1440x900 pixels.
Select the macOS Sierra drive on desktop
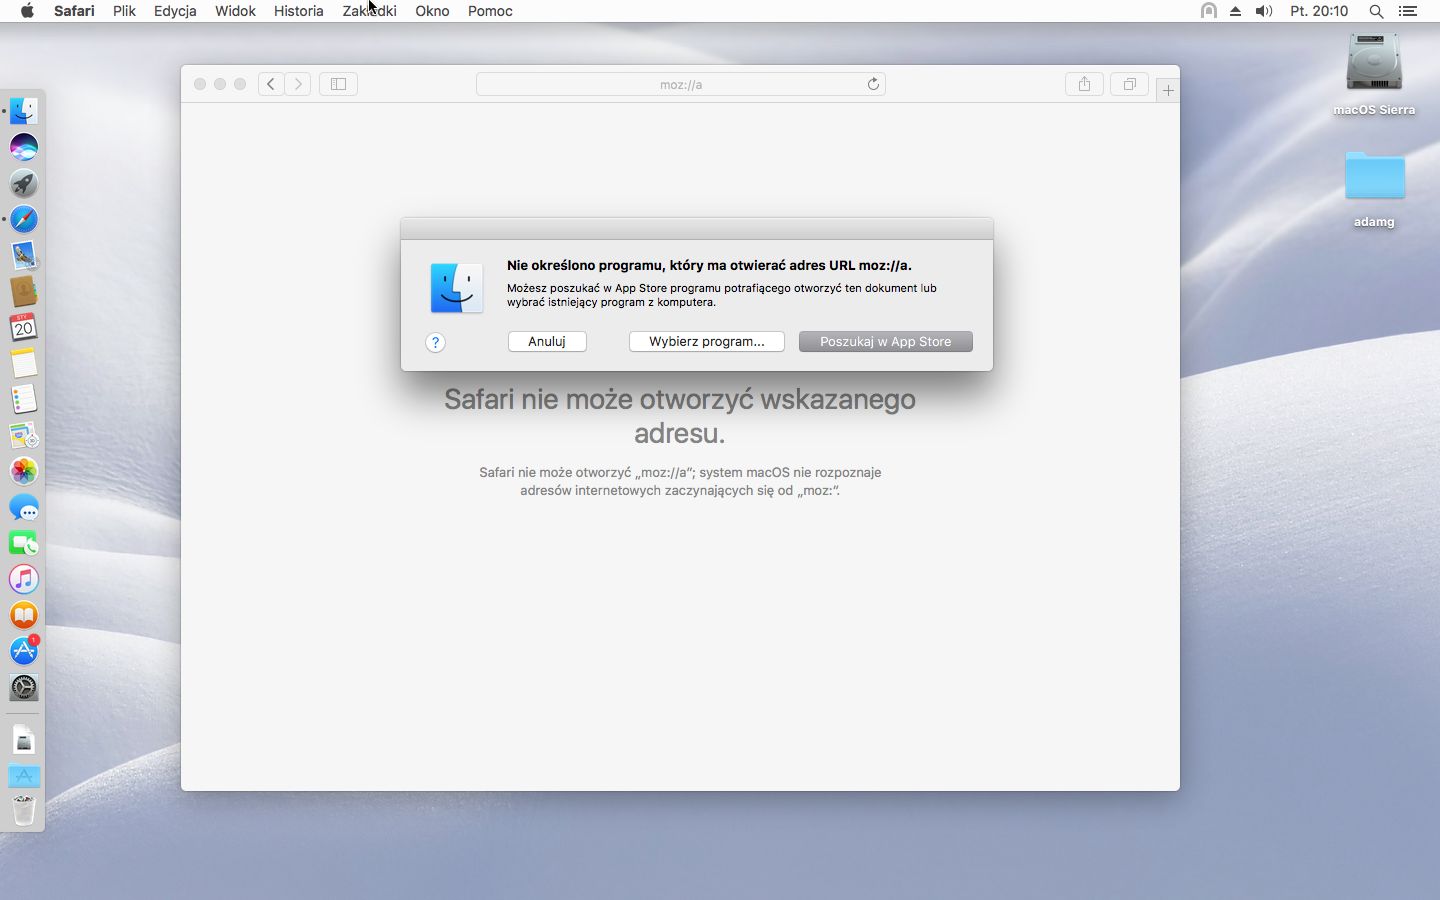pos(1374,74)
